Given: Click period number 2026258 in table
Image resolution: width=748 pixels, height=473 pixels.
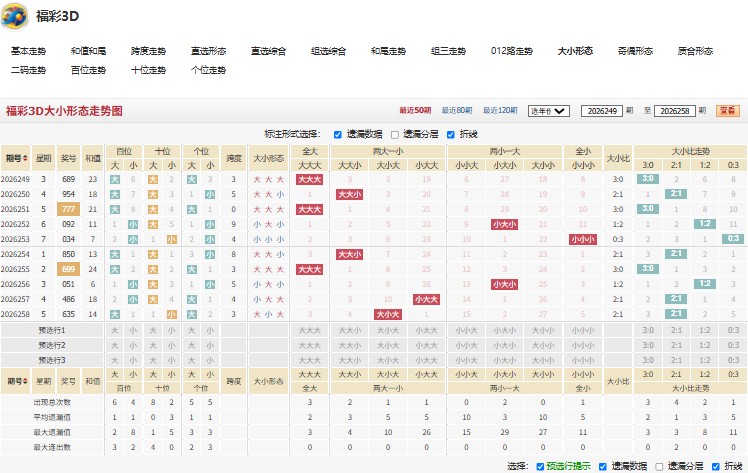Looking at the screenshot, I should (x=15, y=314).
